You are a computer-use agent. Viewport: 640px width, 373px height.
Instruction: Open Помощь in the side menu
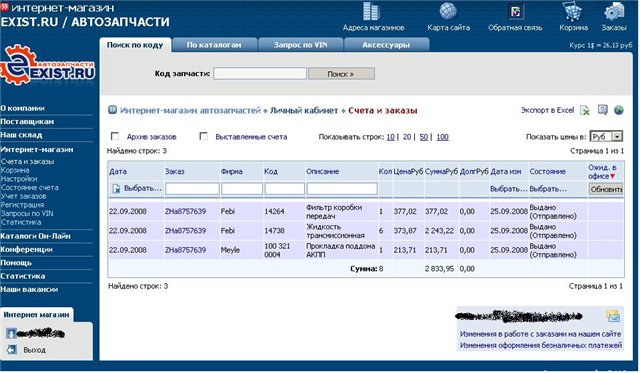pos(16,263)
